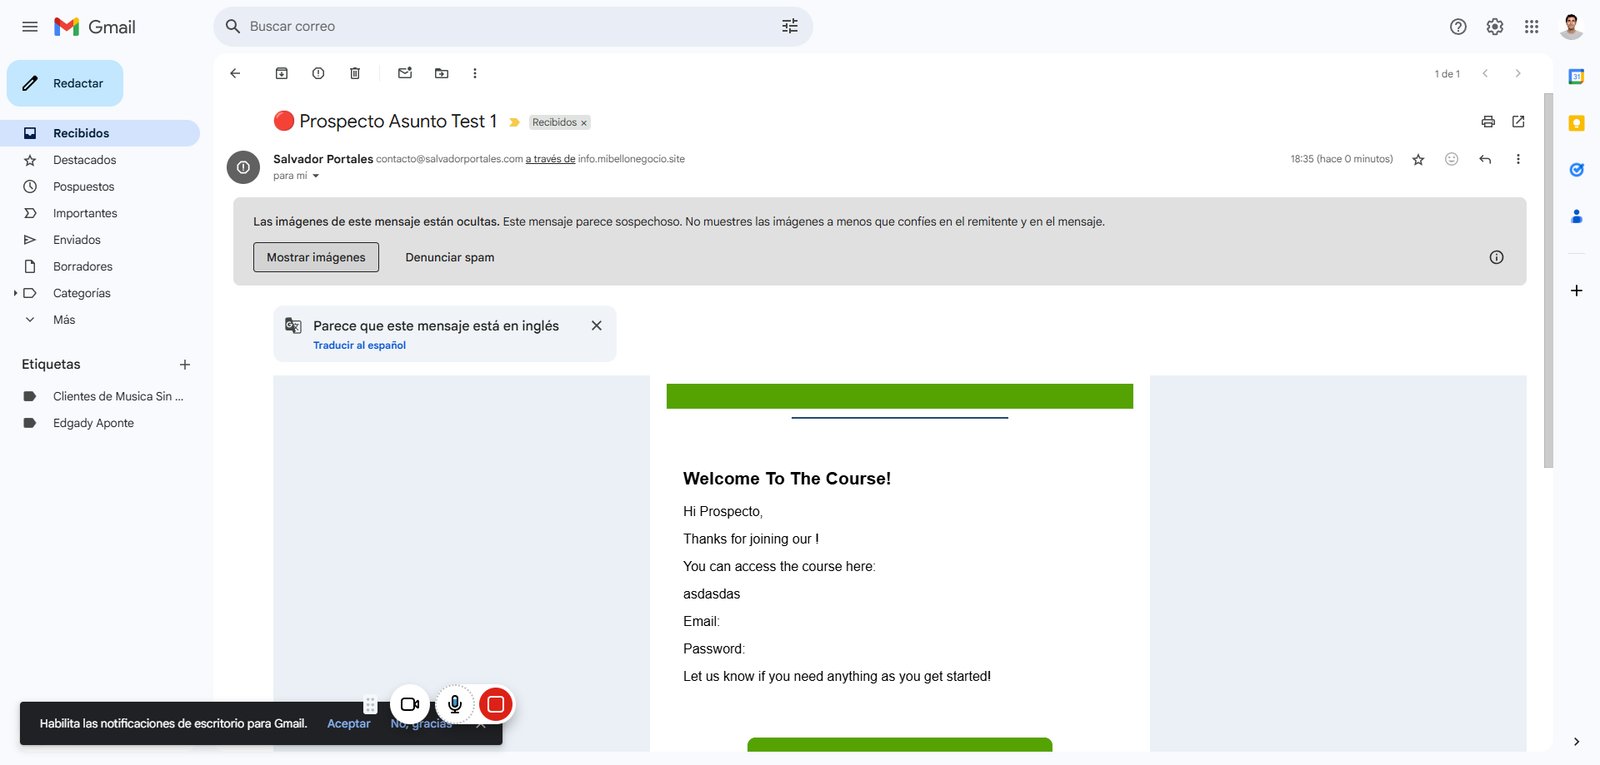Create a new label next to Etiquetas
Screen dimensions: 1600x765
[184, 365]
